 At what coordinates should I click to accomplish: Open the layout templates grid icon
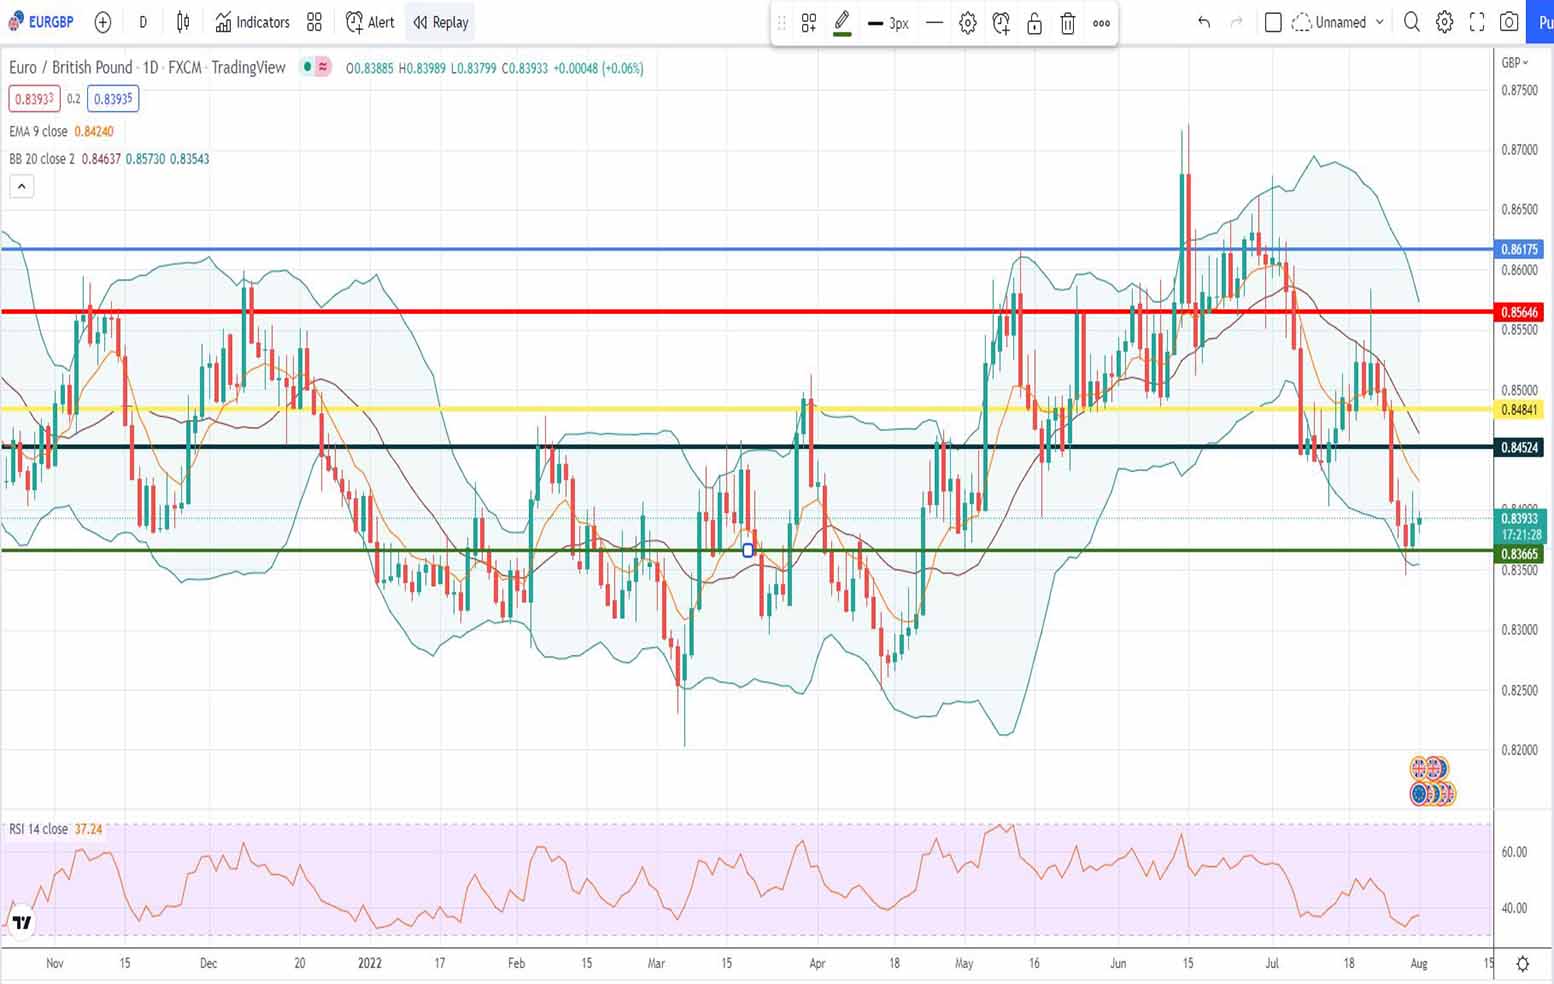[314, 22]
